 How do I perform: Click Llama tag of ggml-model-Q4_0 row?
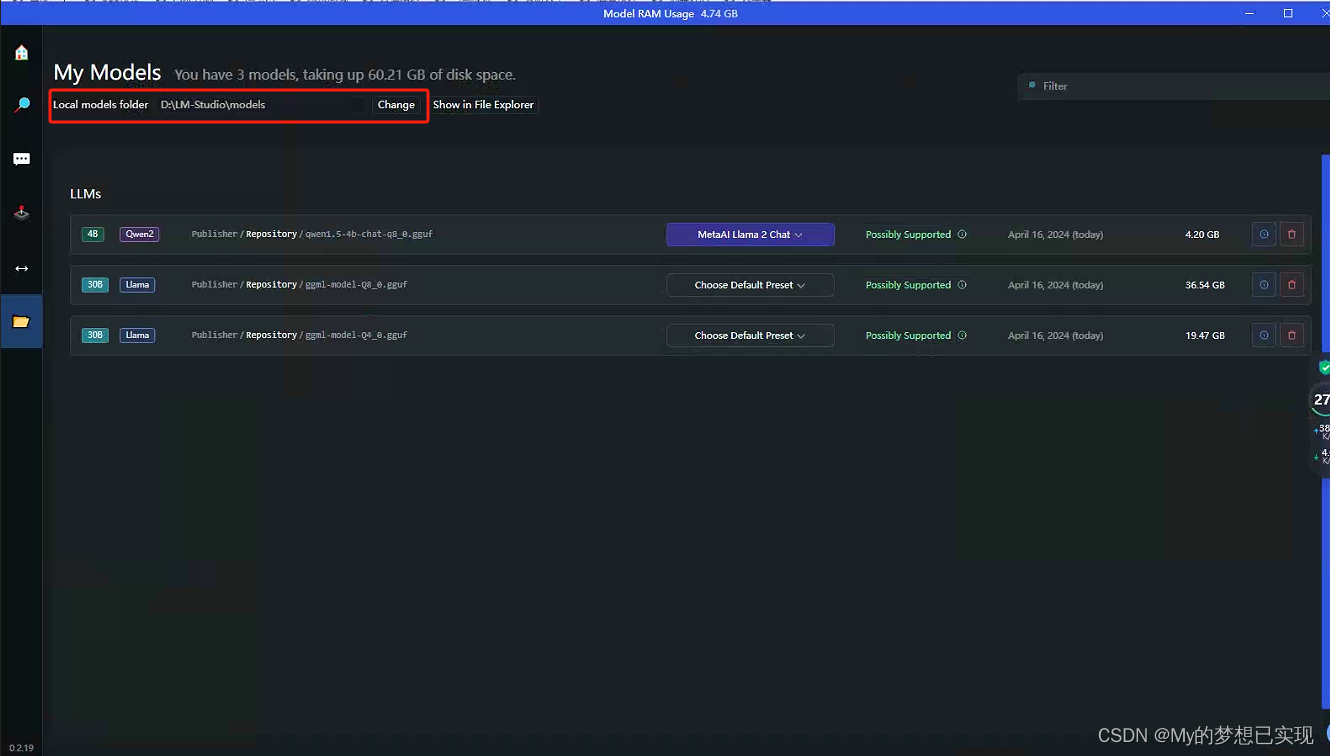[137, 335]
